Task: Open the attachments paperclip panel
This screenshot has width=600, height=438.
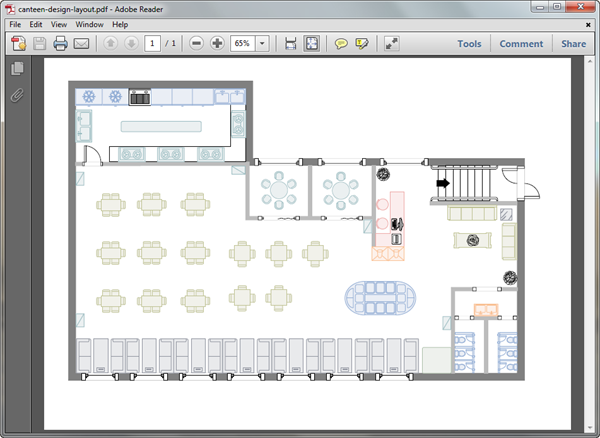Action: (x=17, y=96)
